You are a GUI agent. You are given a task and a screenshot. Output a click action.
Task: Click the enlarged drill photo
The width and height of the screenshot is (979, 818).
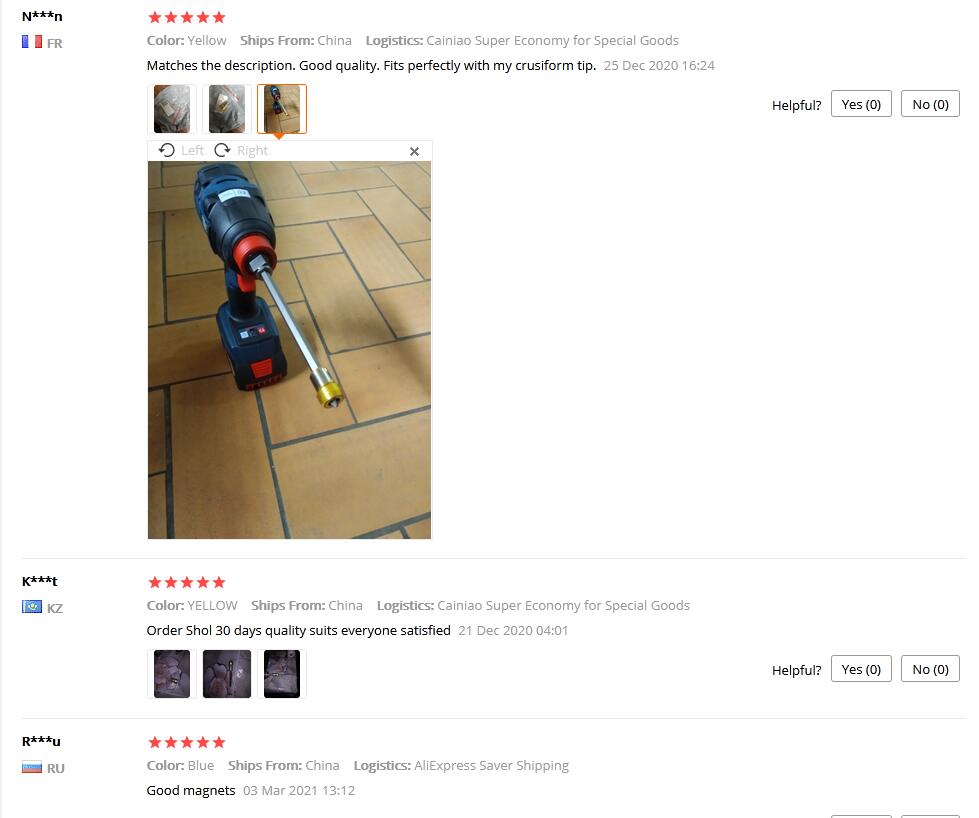coord(289,350)
